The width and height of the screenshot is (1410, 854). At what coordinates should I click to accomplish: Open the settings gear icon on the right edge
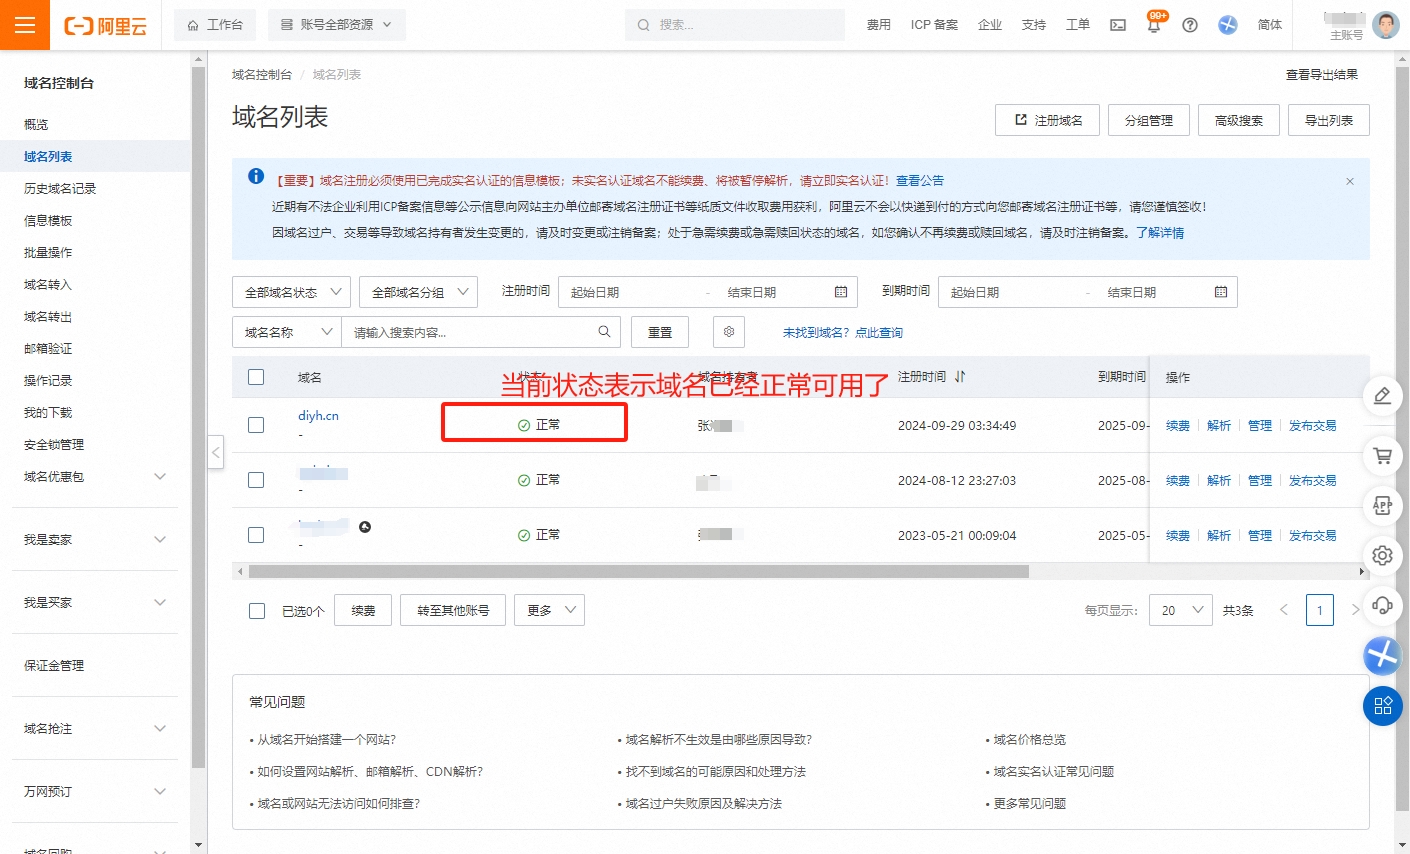(1382, 556)
